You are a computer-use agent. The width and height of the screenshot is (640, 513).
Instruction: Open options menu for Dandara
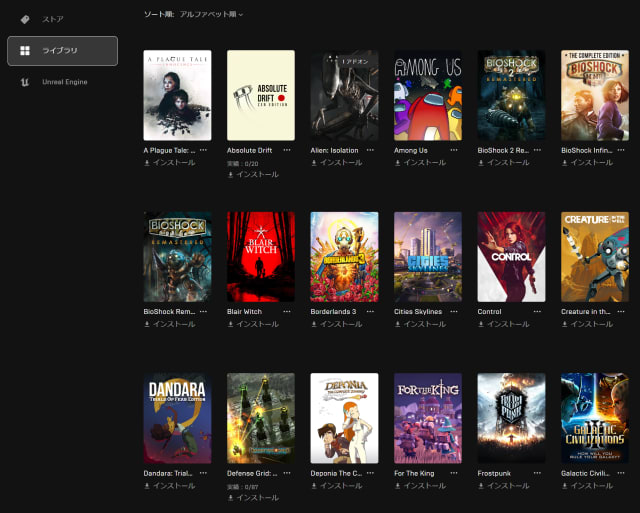203,473
